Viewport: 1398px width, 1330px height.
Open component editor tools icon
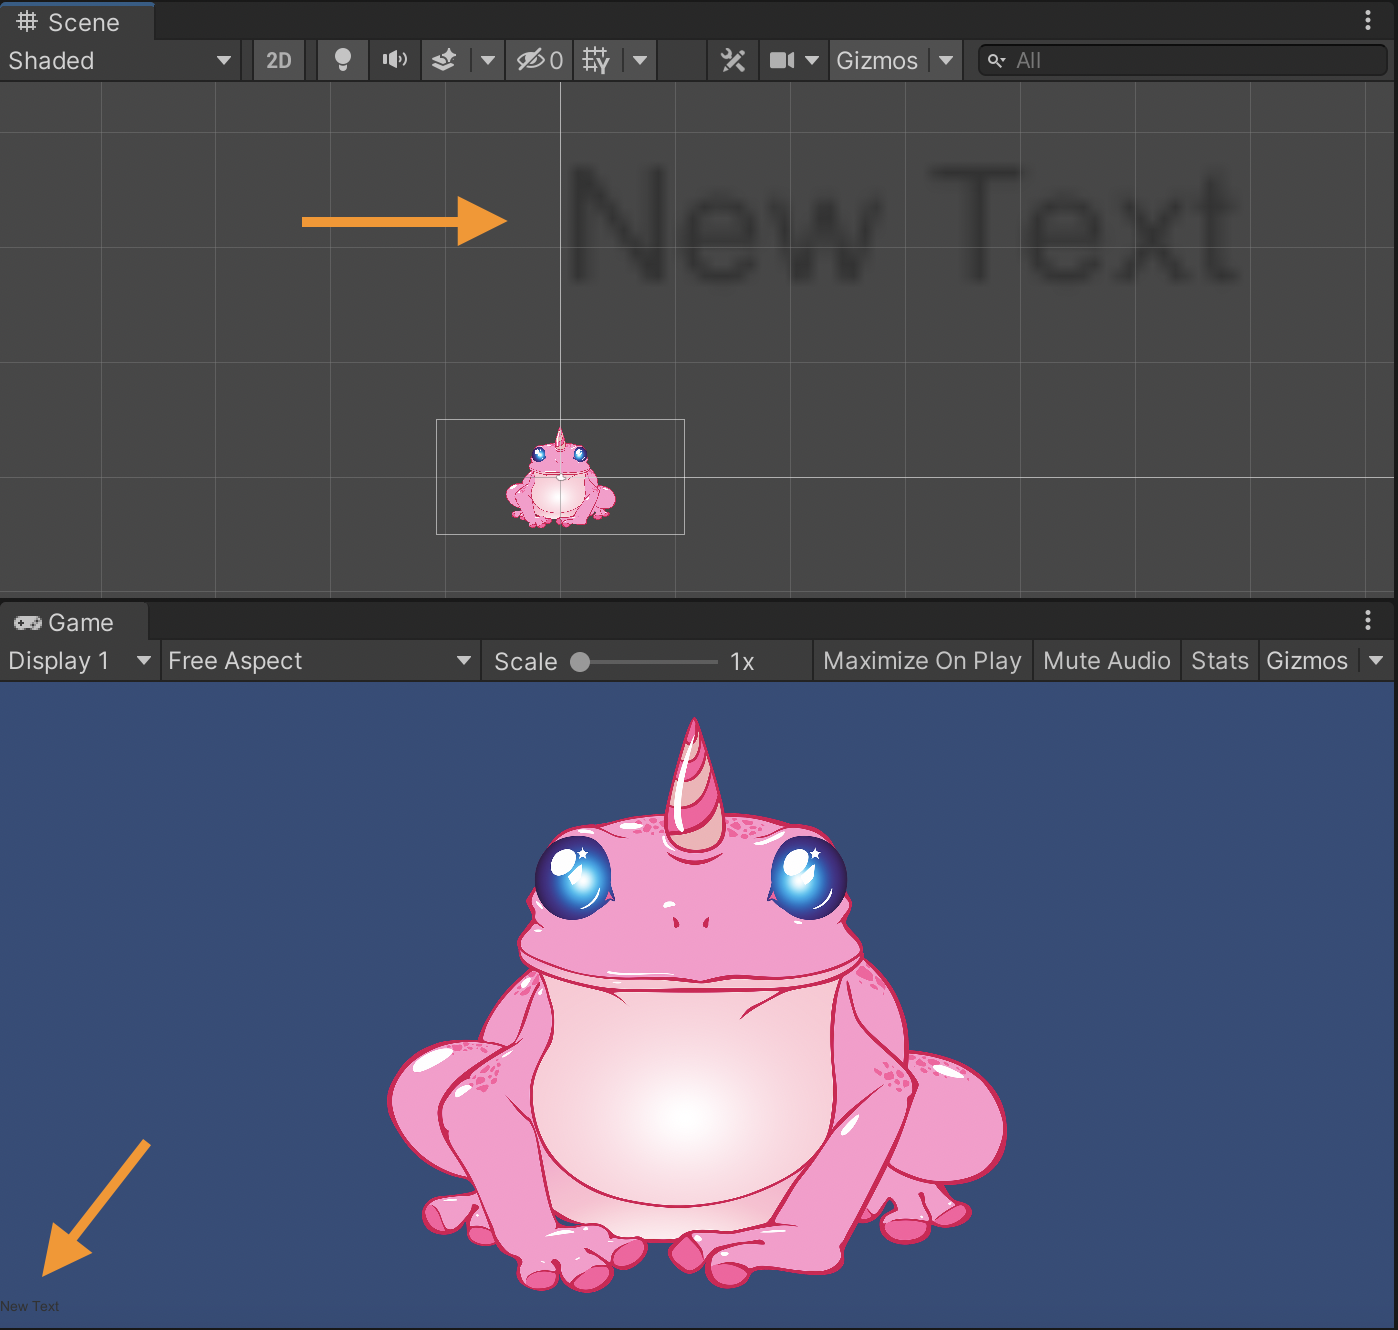click(x=733, y=61)
